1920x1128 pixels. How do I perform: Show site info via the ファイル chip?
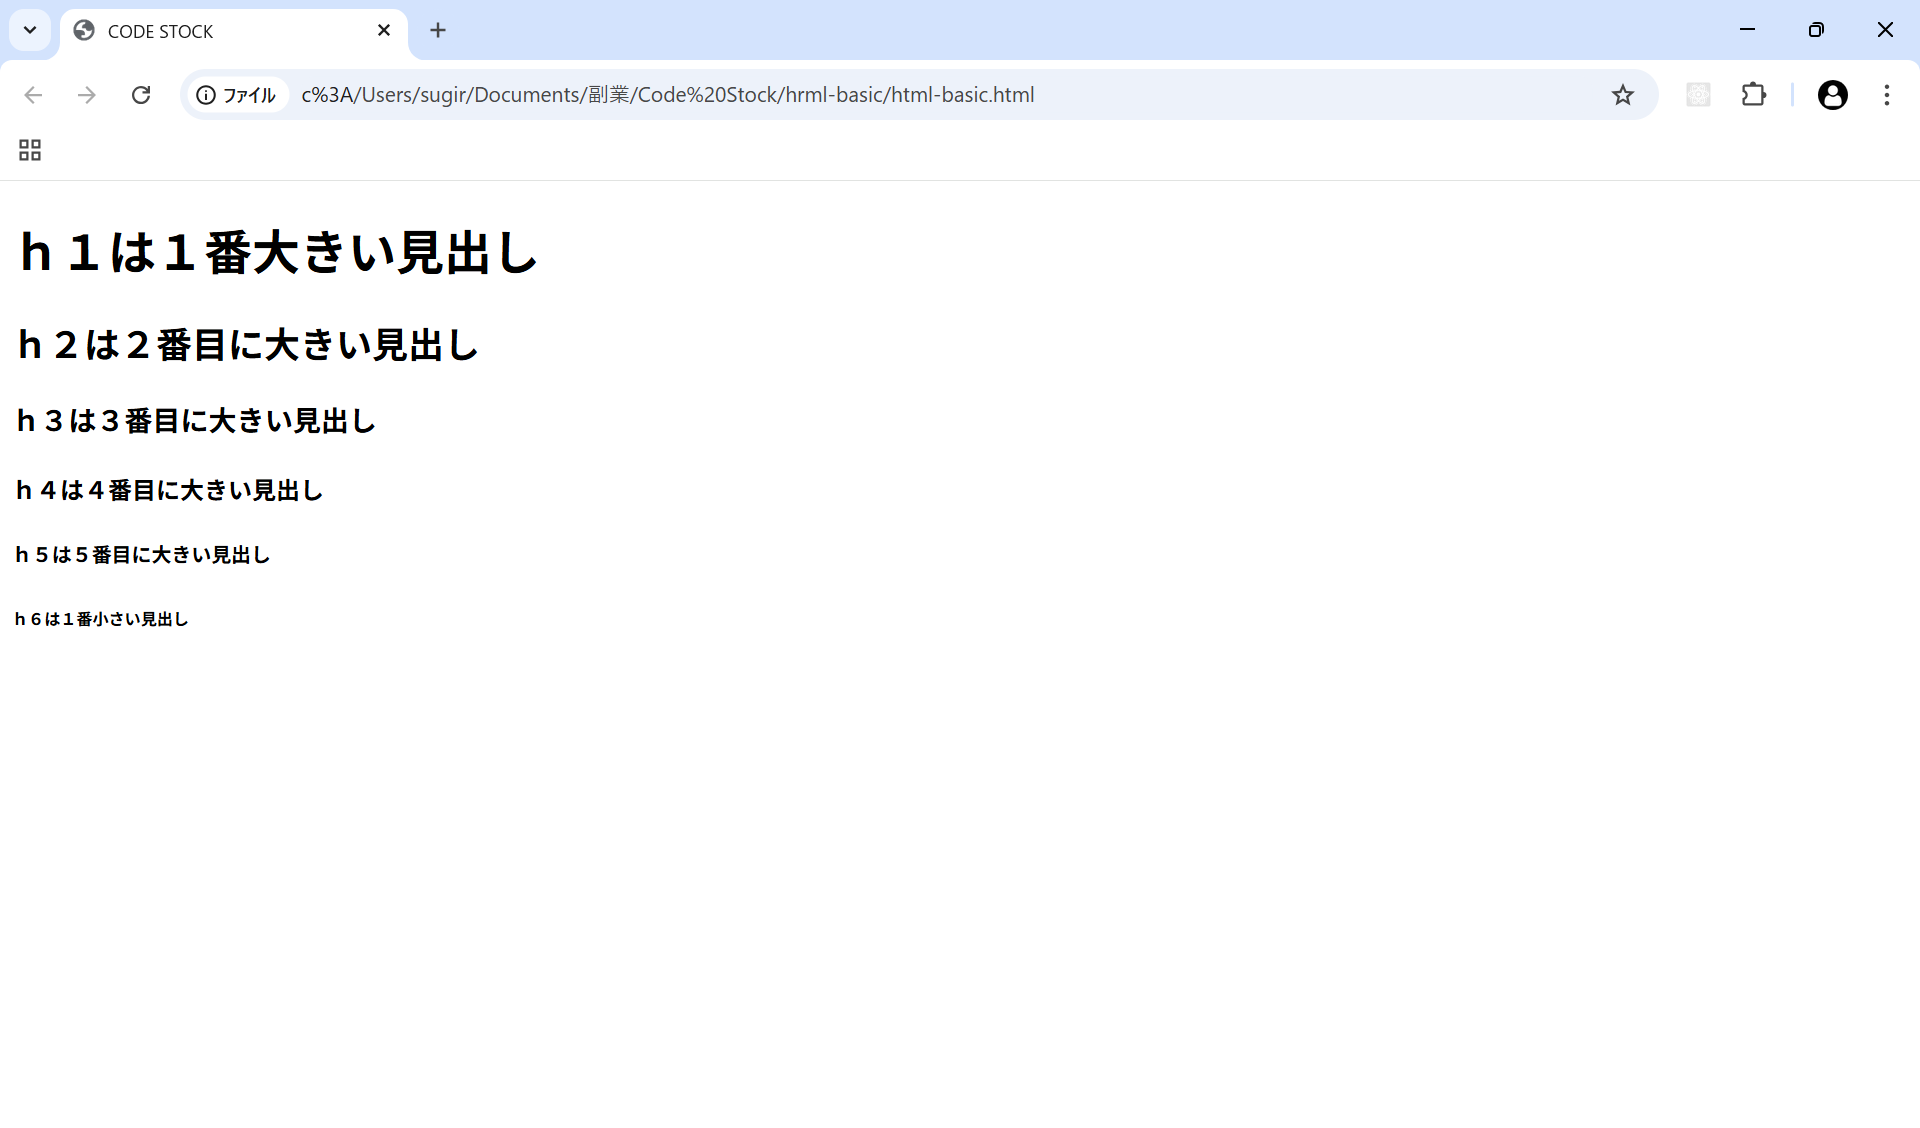[237, 95]
